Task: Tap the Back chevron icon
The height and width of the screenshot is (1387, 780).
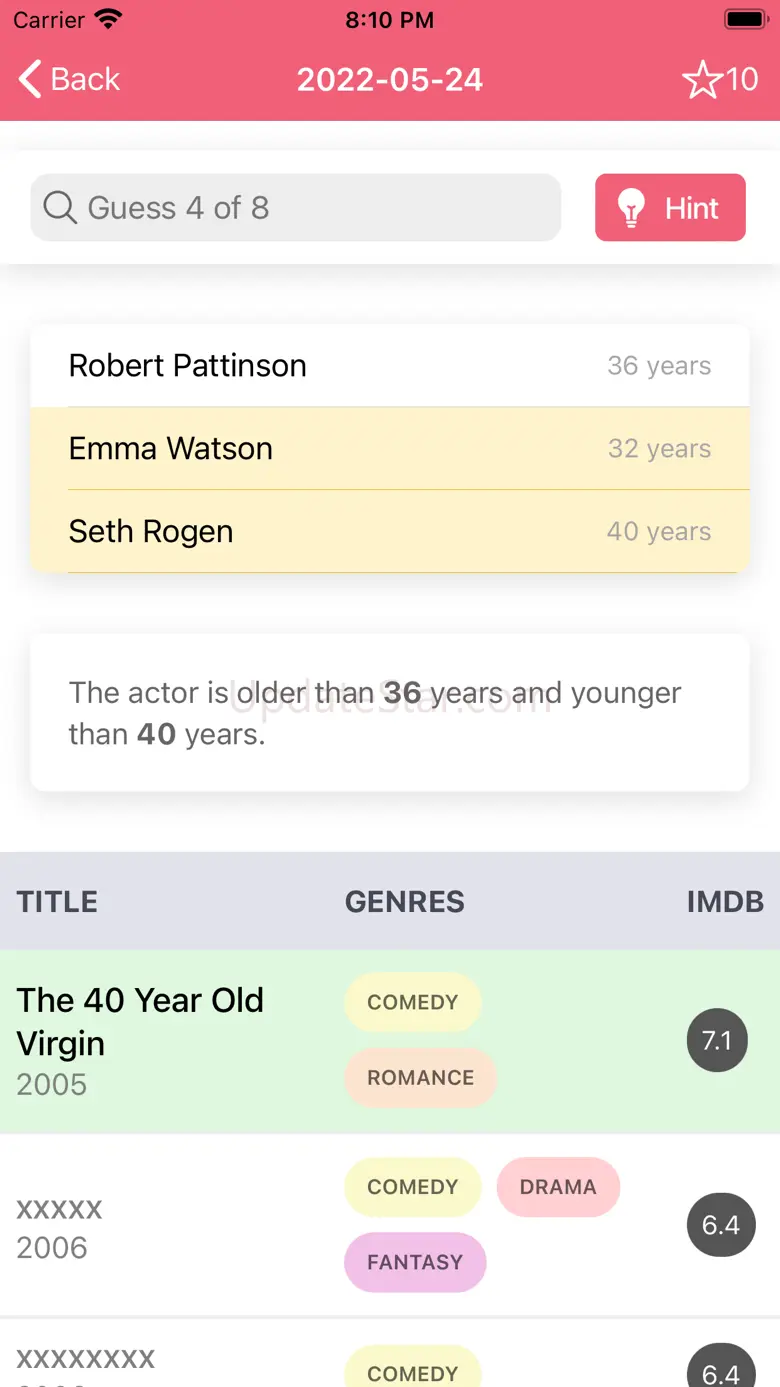Action: pyautogui.click(x=31, y=79)
